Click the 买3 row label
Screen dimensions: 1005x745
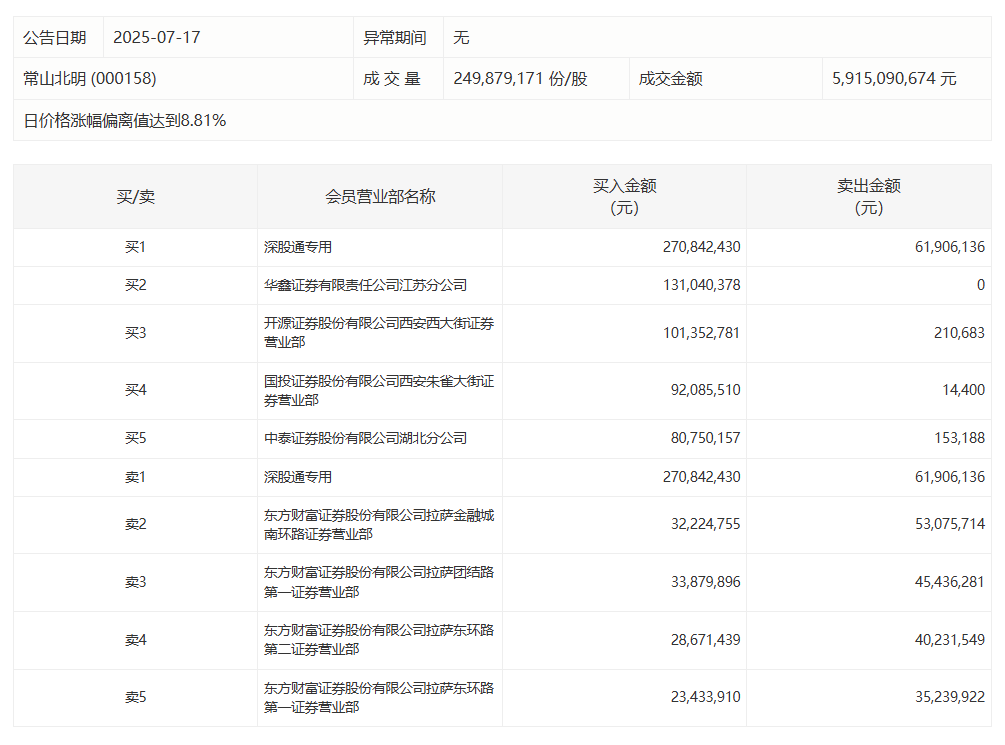click(135, 333)
